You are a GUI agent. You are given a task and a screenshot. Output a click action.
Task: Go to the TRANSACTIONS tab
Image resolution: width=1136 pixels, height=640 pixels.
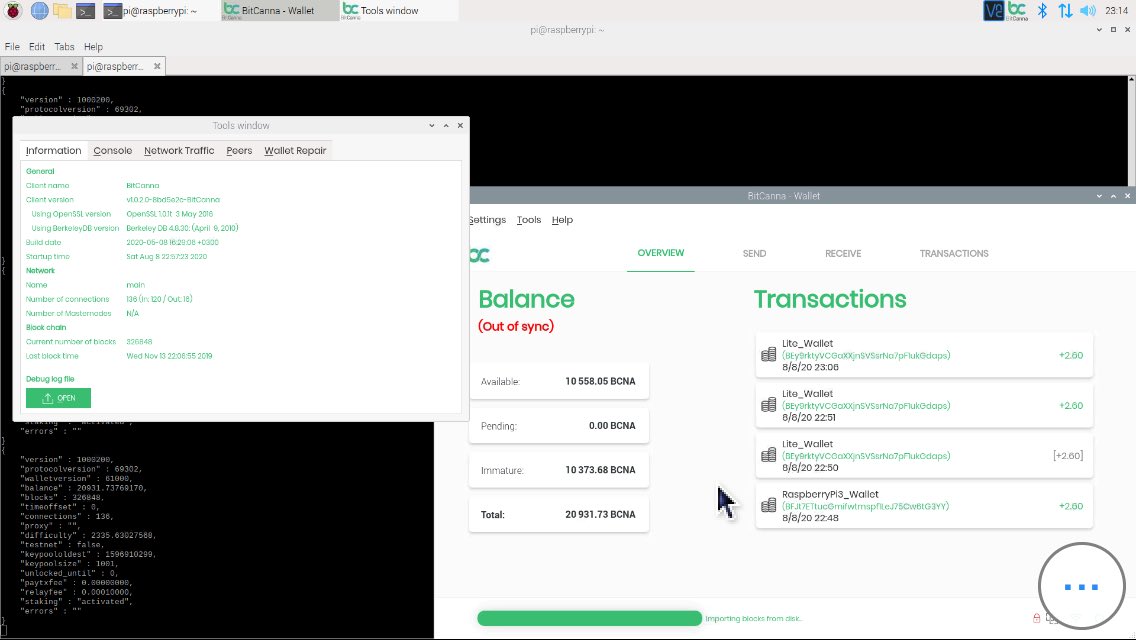tap(954, 254)
